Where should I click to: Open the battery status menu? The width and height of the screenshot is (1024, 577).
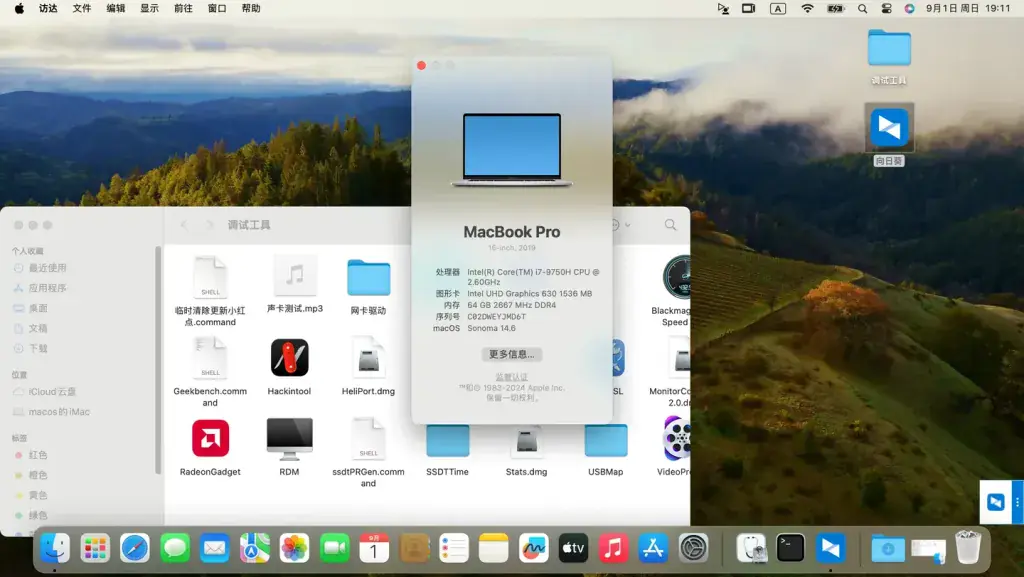point(836,8)
